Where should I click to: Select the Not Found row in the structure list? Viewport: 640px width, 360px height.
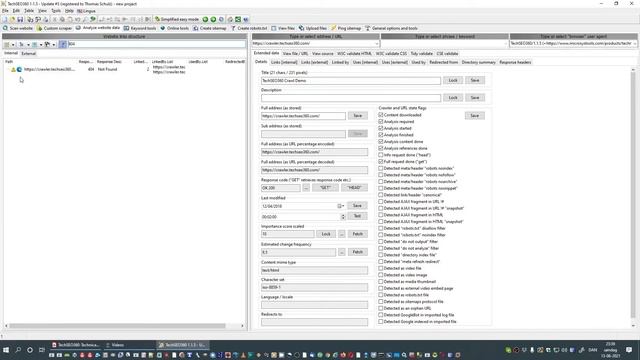pyautogui.click(x=124, y=69)
